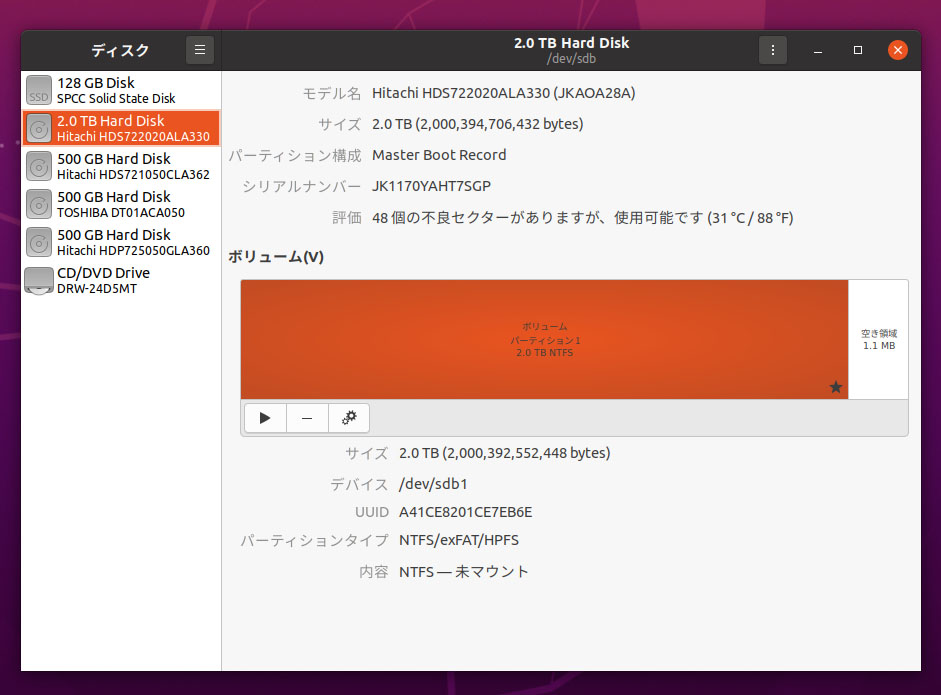Mount the selected partition with the play button
Image resolution: width=941 pixels, height=695 pixels.
tap(265, 418)
